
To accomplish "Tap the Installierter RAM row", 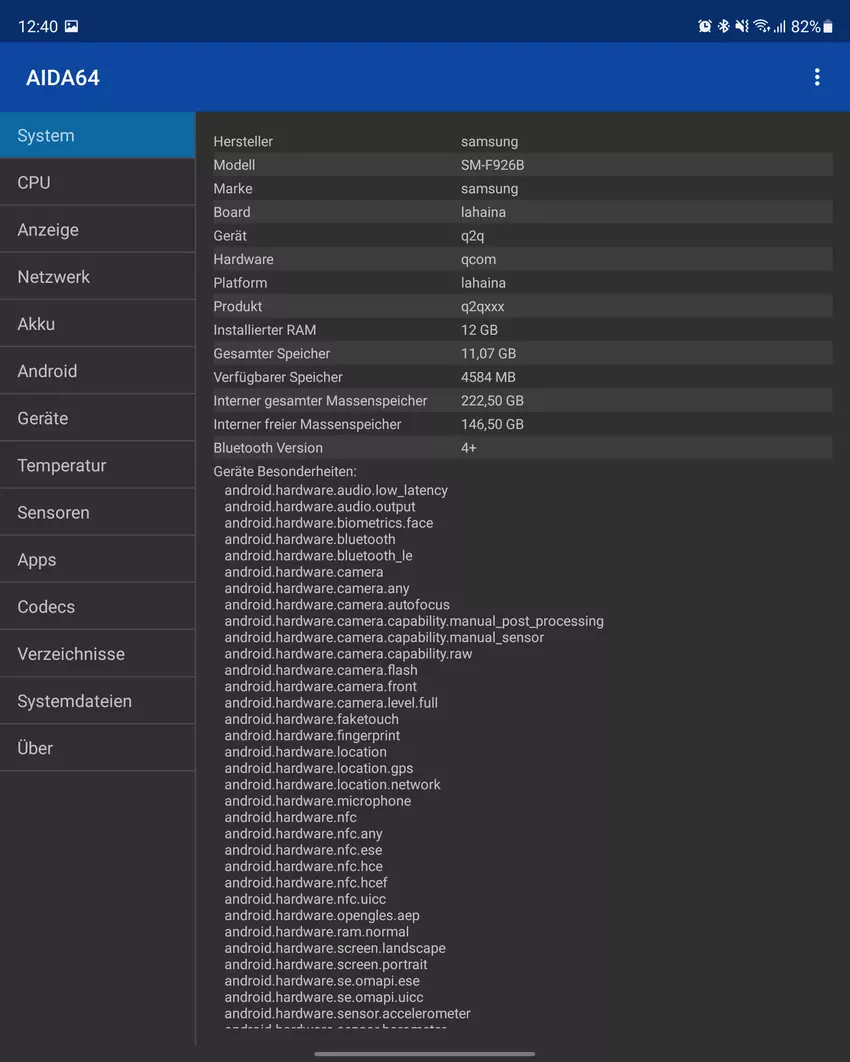I will [522, 330].
